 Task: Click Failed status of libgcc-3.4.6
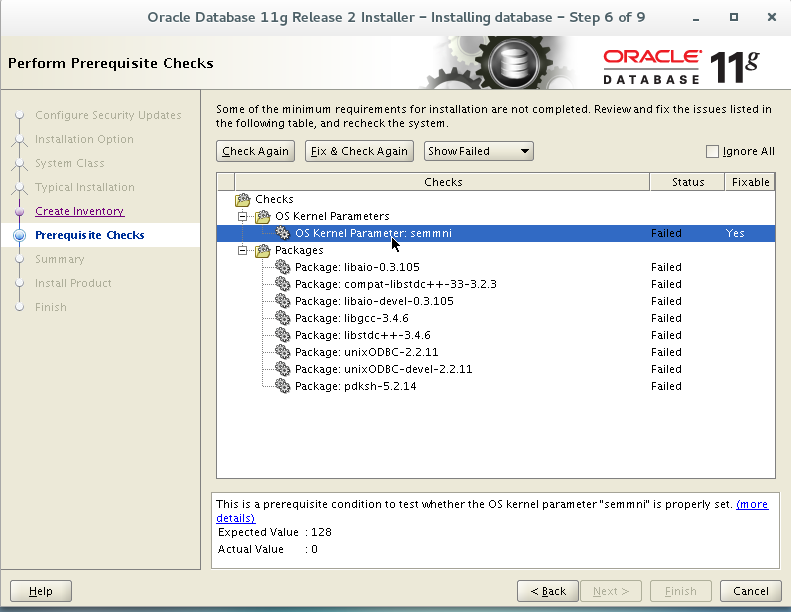coord(666,318)
